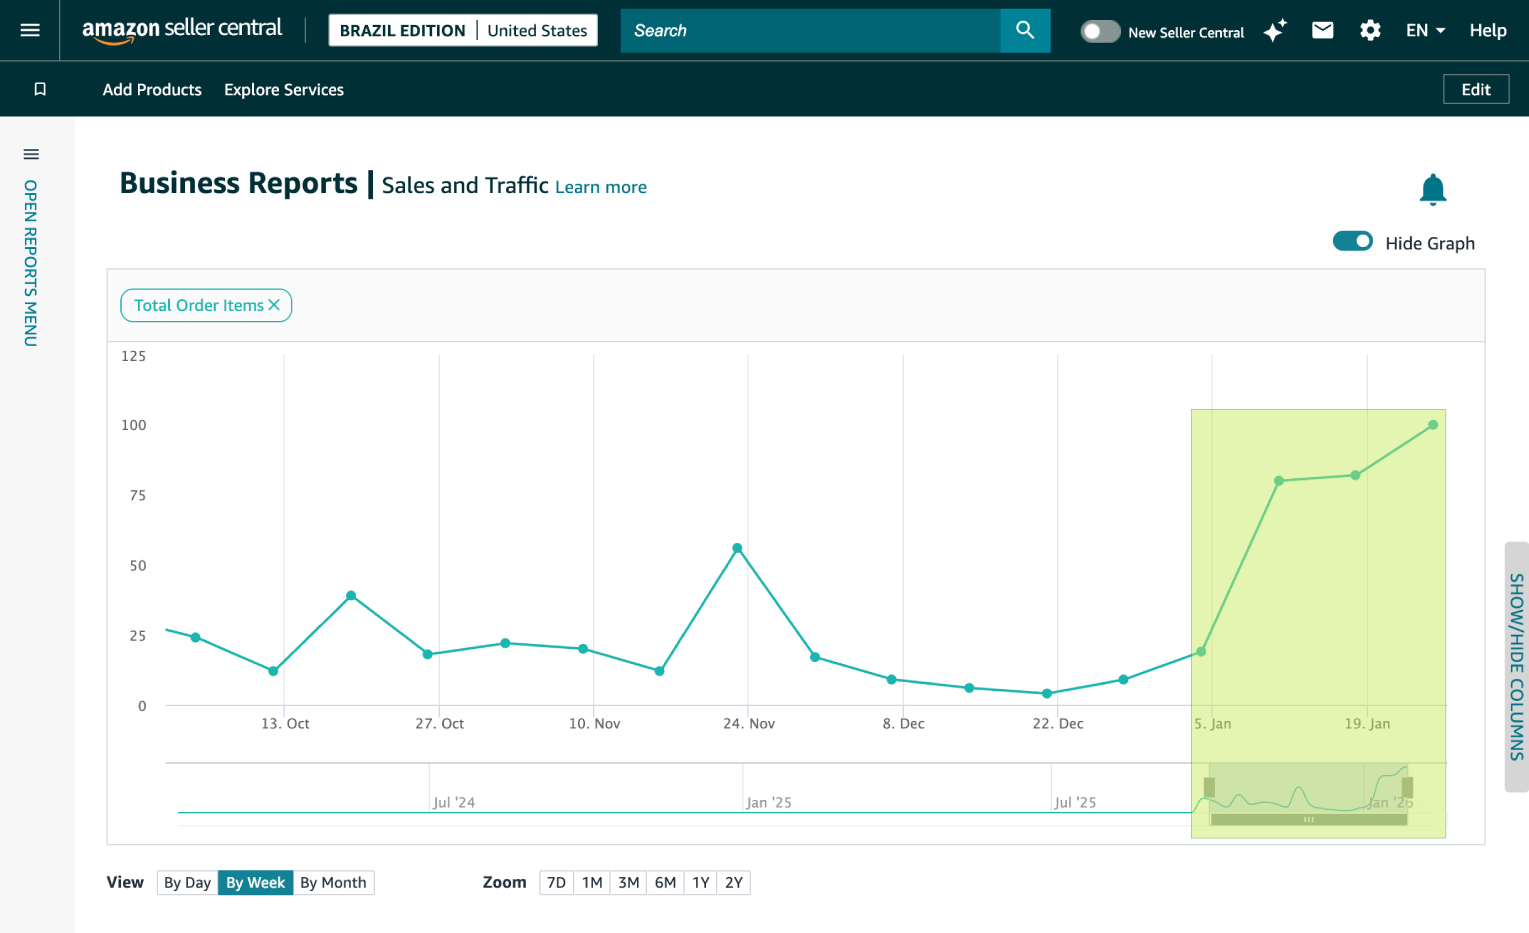Toggle the Hide Graph switch
The width and height of the screenshot is (1529, 933).
(1352, 242)
